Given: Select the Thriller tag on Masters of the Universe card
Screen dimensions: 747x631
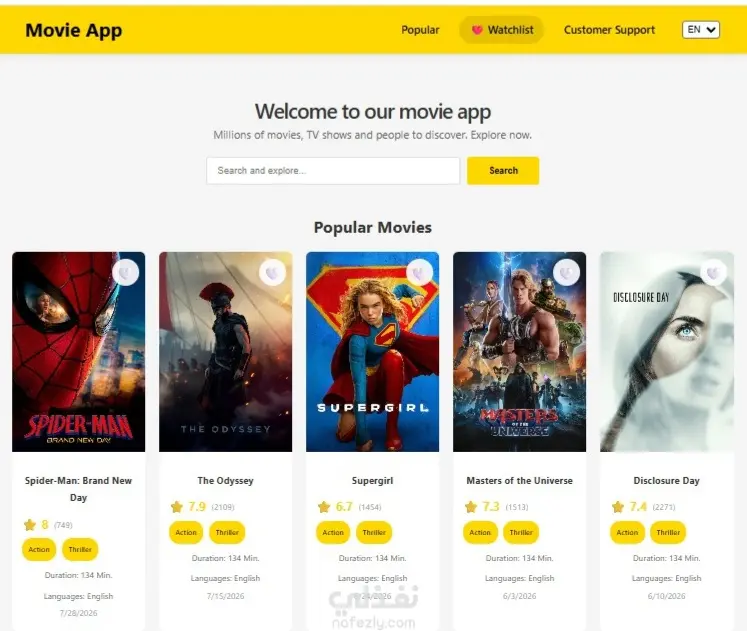Looking at the screenshot, I should [521, 532].
